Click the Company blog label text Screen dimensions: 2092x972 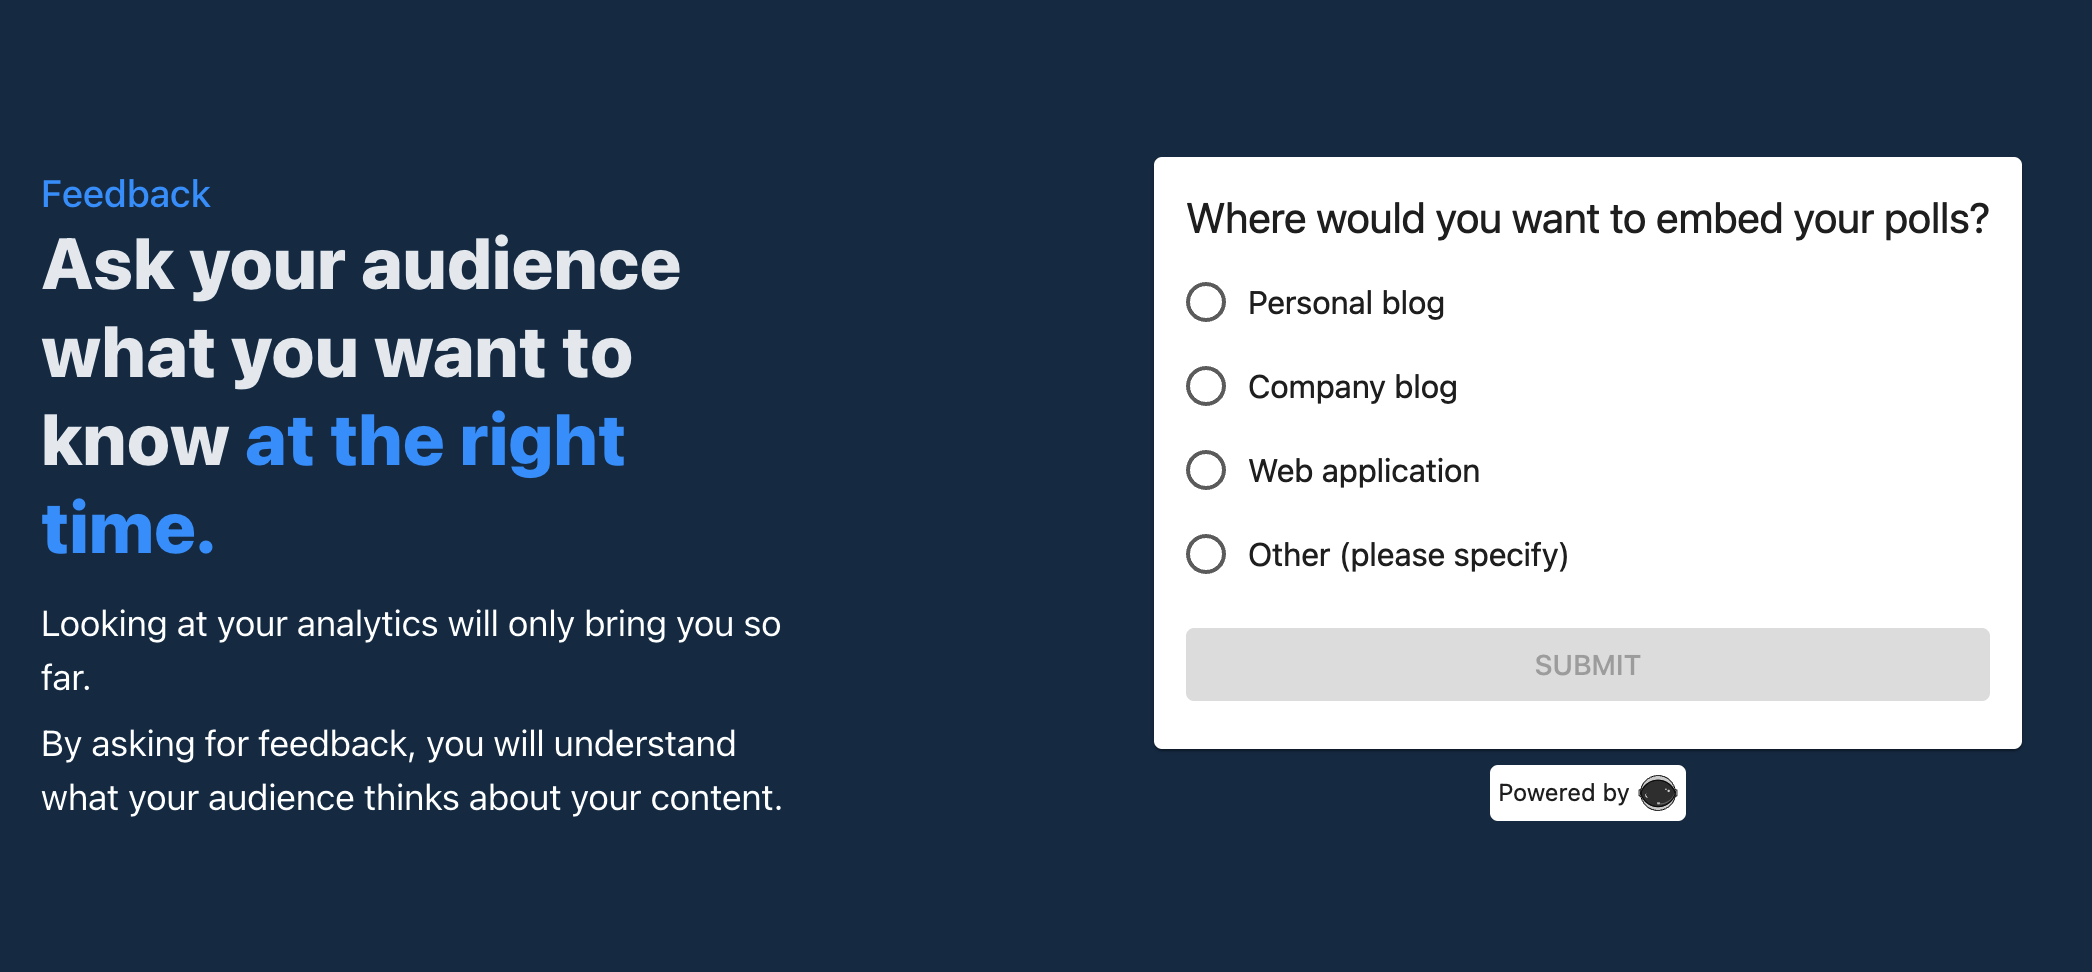pyautogui.click(x=1352, y=387)
